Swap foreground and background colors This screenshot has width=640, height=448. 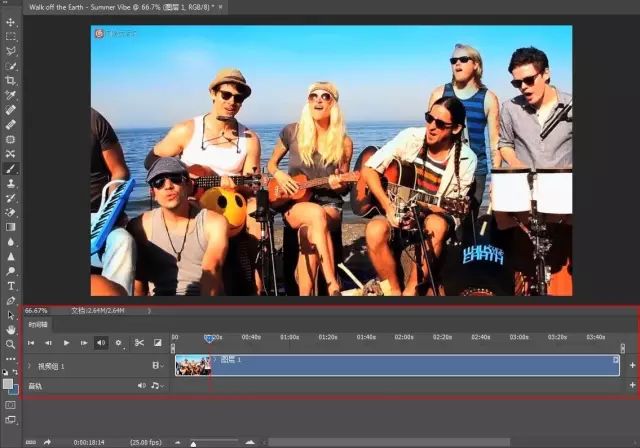(16, 372)
